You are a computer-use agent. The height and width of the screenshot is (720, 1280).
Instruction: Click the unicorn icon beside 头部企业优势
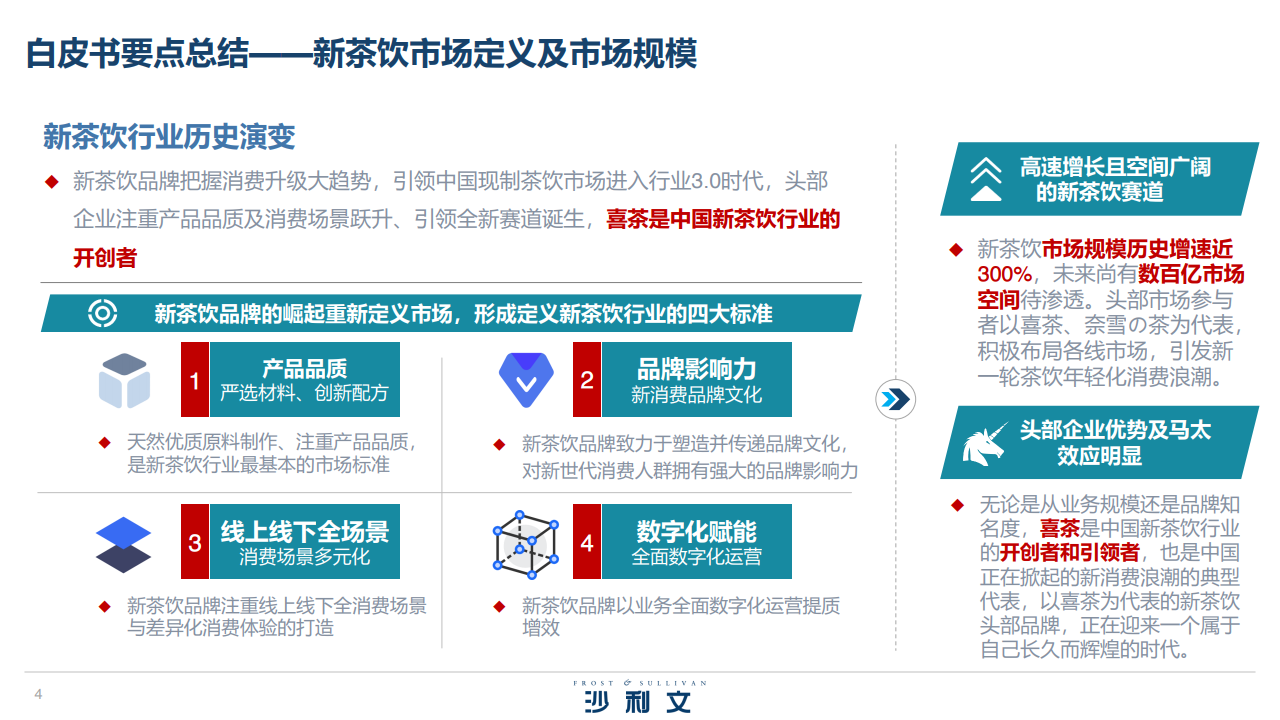click(x=984, y=443)
